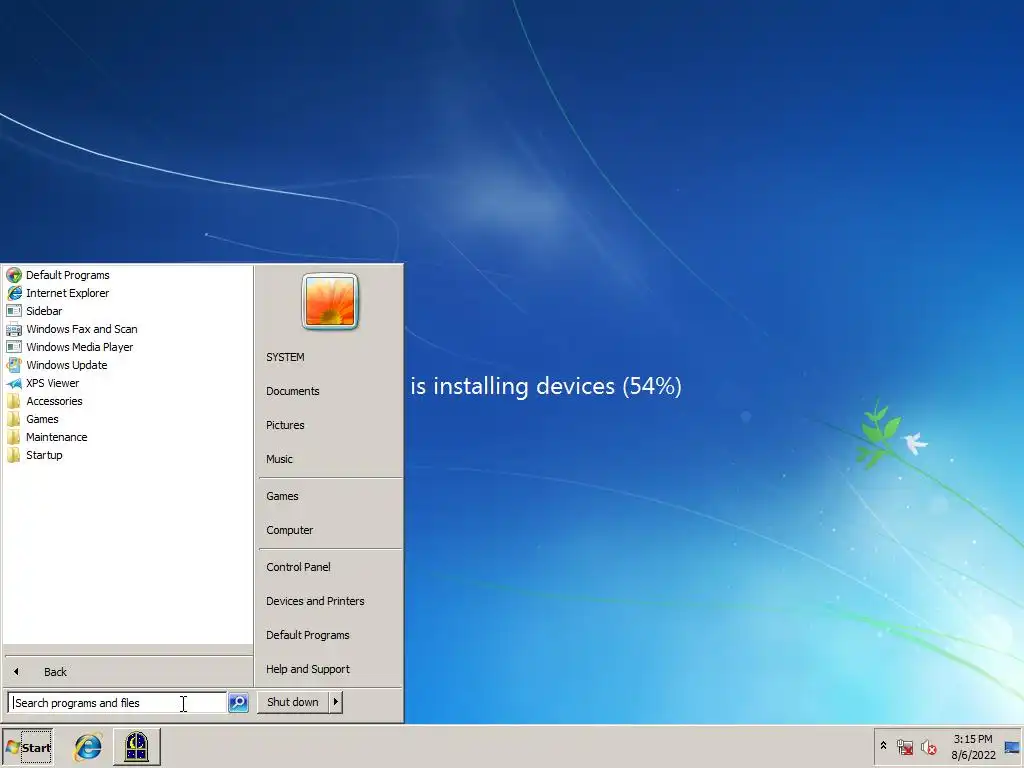The height and width of the screenshot is (768, 1024).
Task: Open the arrow menu beside Shut down
Action: pos(336,702)
